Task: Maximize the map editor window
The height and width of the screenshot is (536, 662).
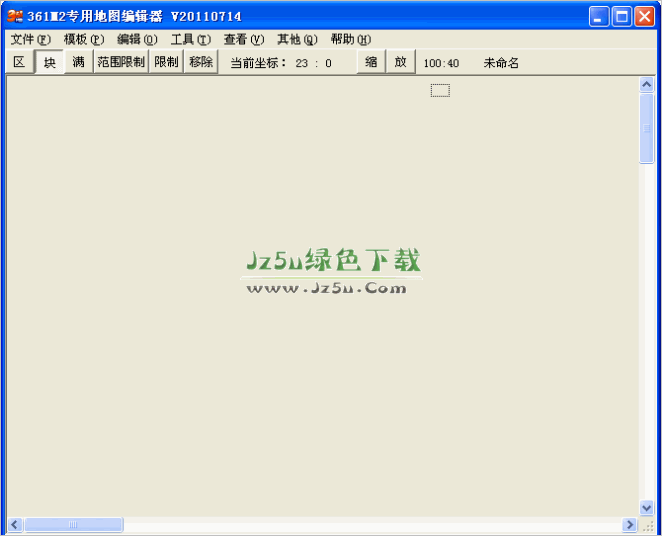Action: (621, 17)
